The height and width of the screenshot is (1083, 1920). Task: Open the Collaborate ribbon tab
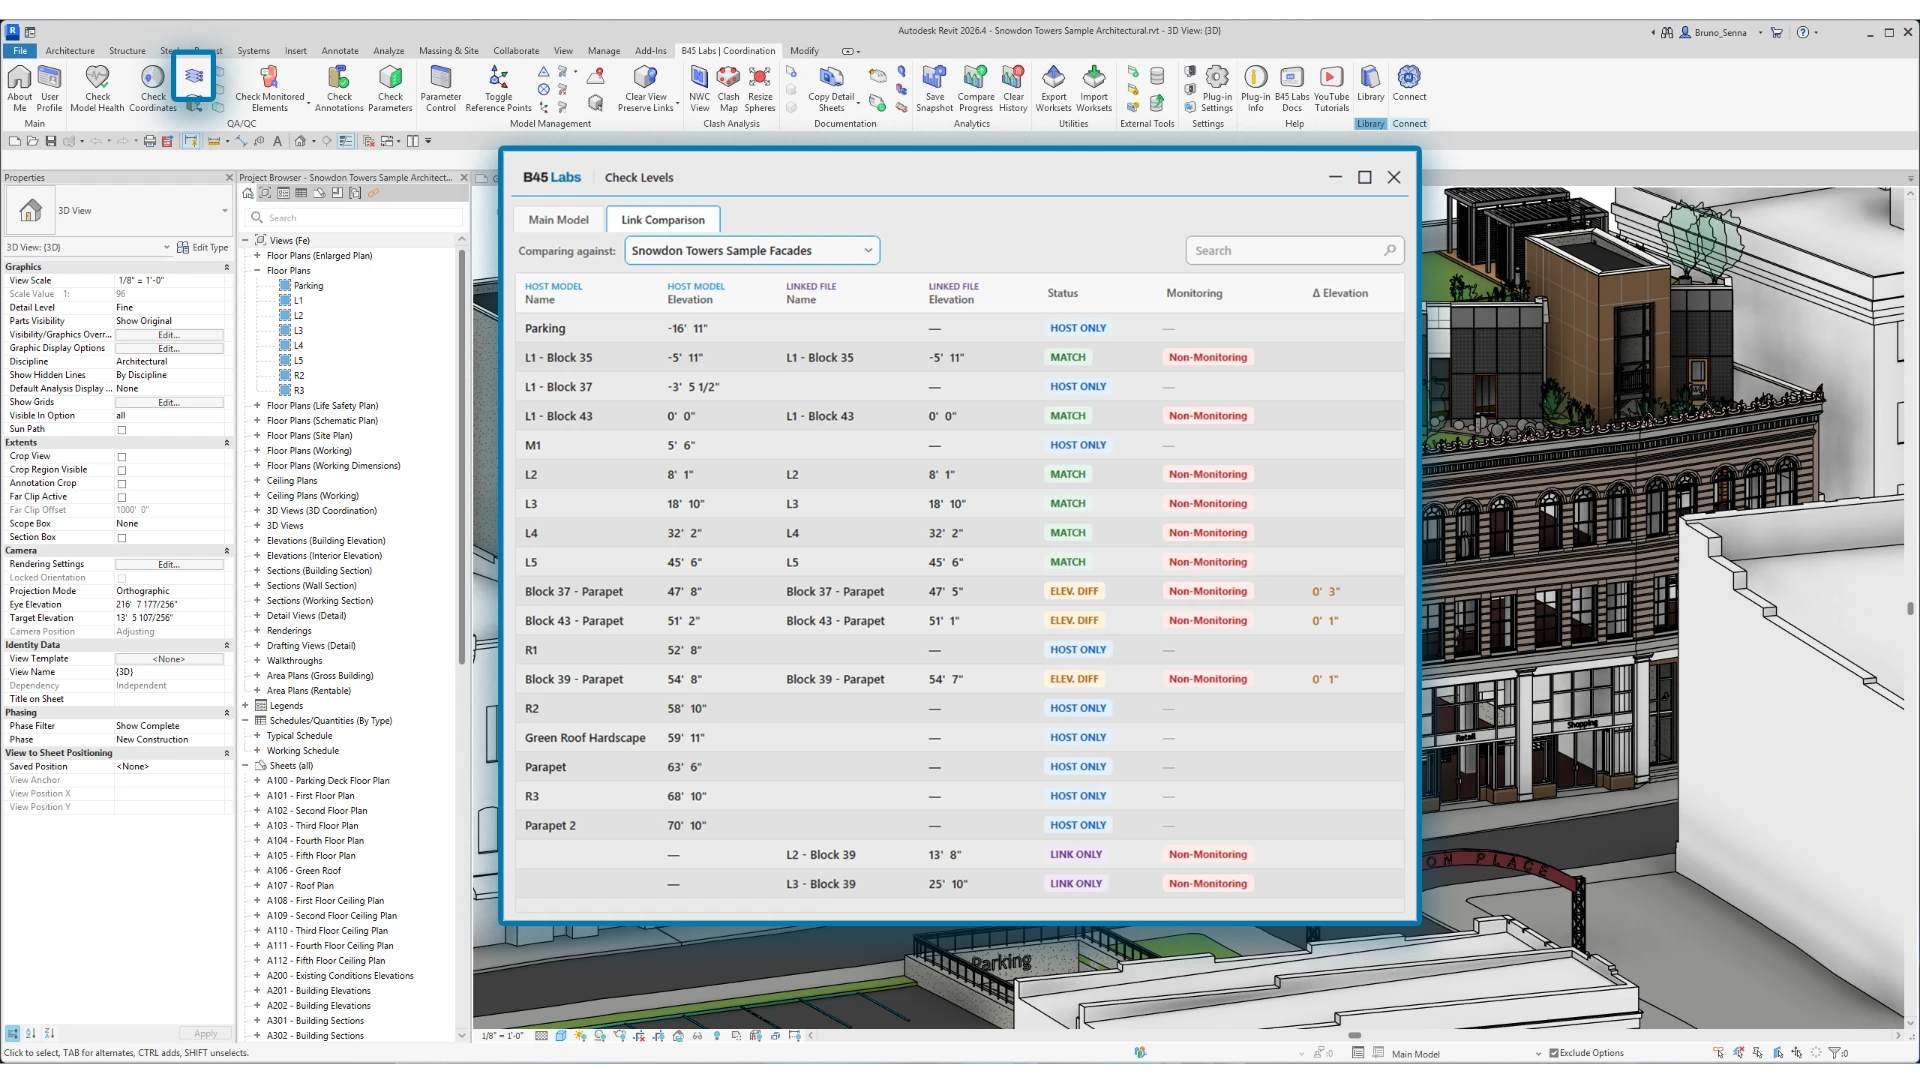[516, 51]
